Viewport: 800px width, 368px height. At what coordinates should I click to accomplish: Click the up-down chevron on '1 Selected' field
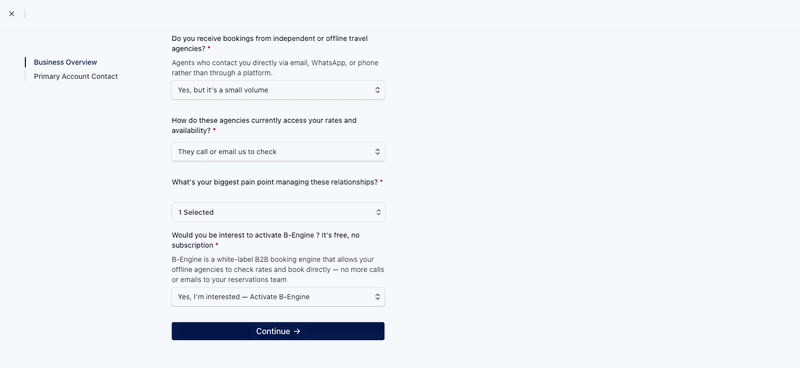pyautogui.click(x=378, y=212)
